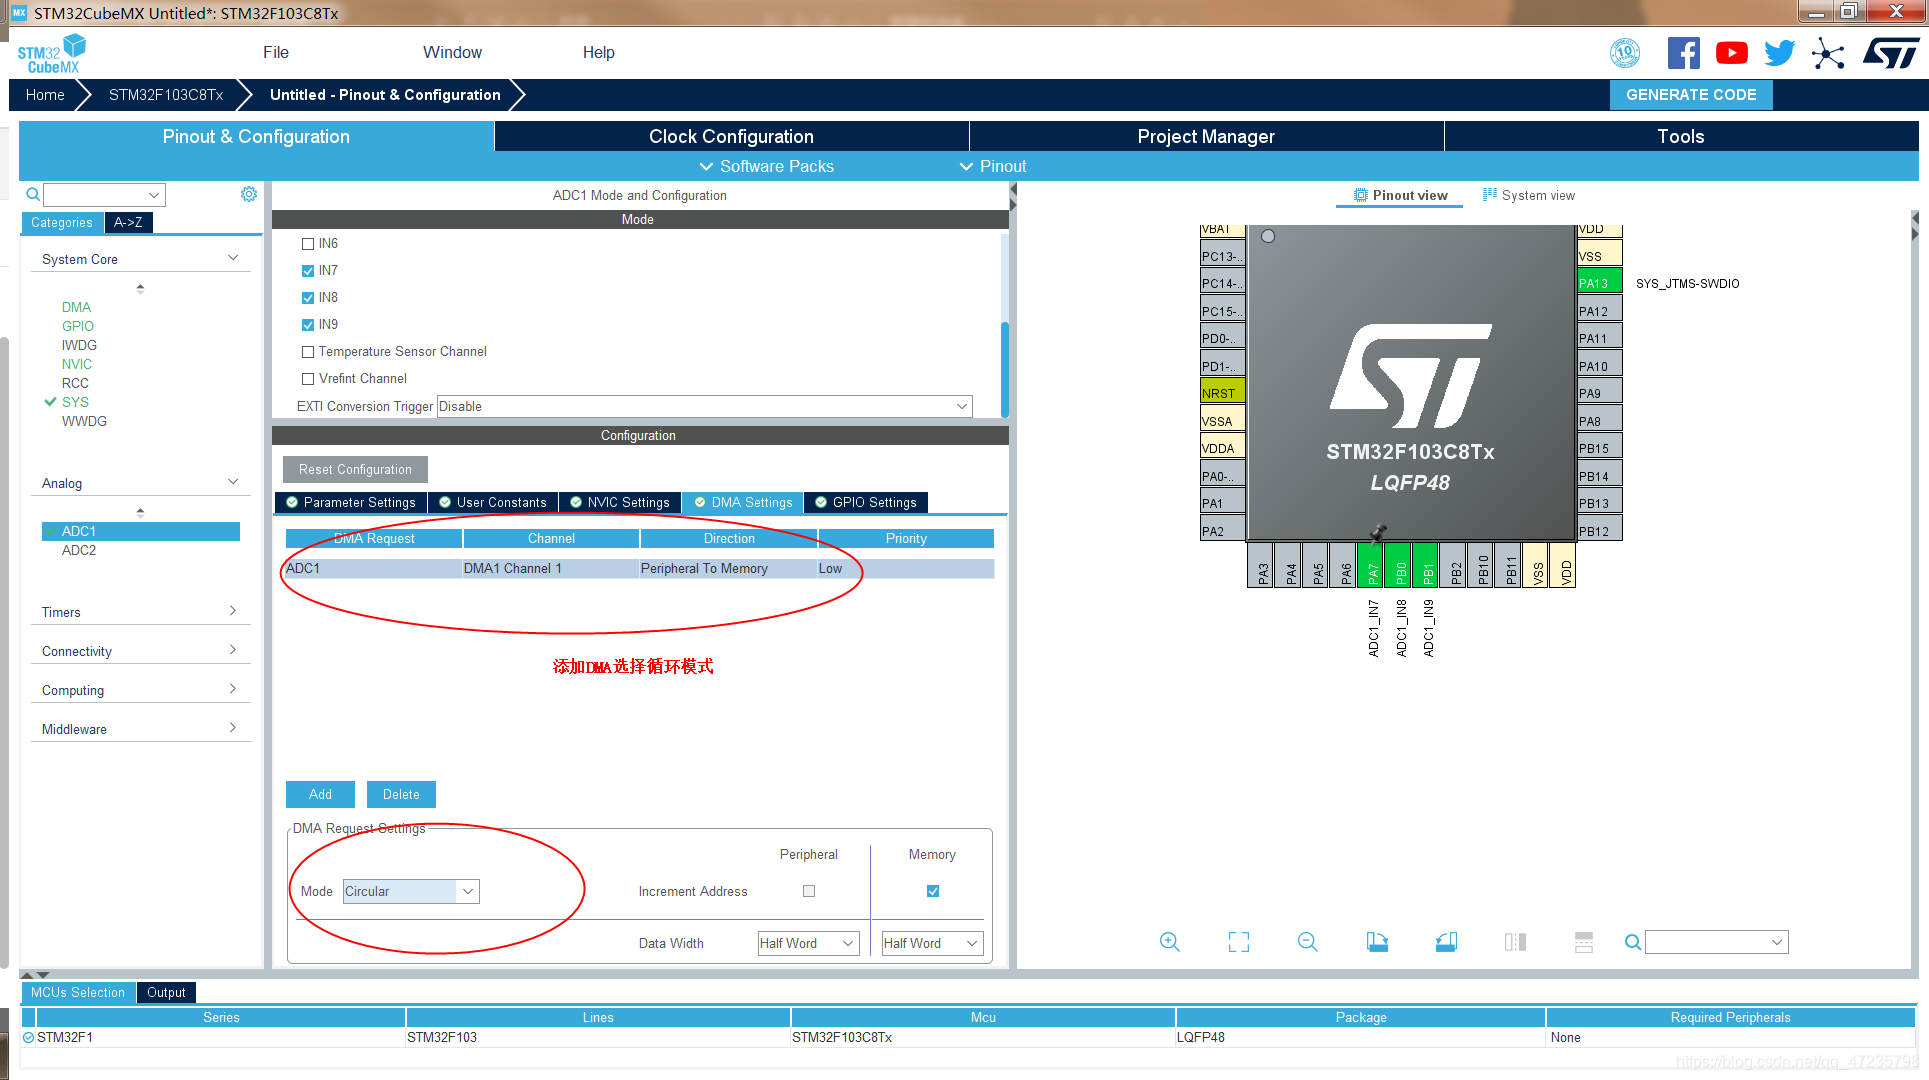Select the ADC2 peripheral in the tree

click(79, 550)
